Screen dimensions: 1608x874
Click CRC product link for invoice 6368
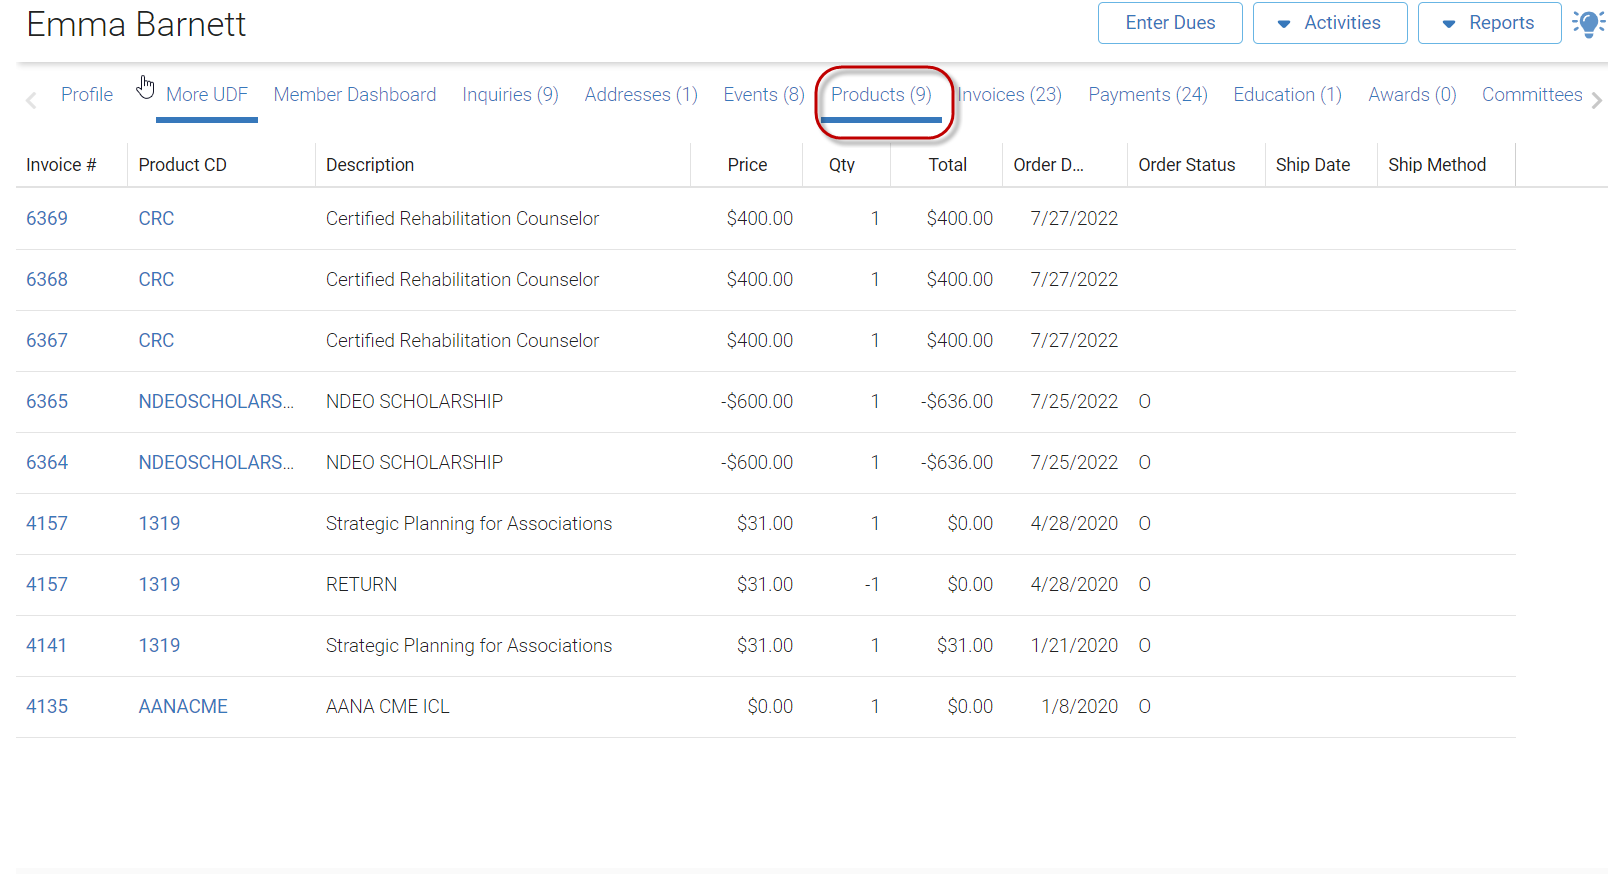[156, 280]
